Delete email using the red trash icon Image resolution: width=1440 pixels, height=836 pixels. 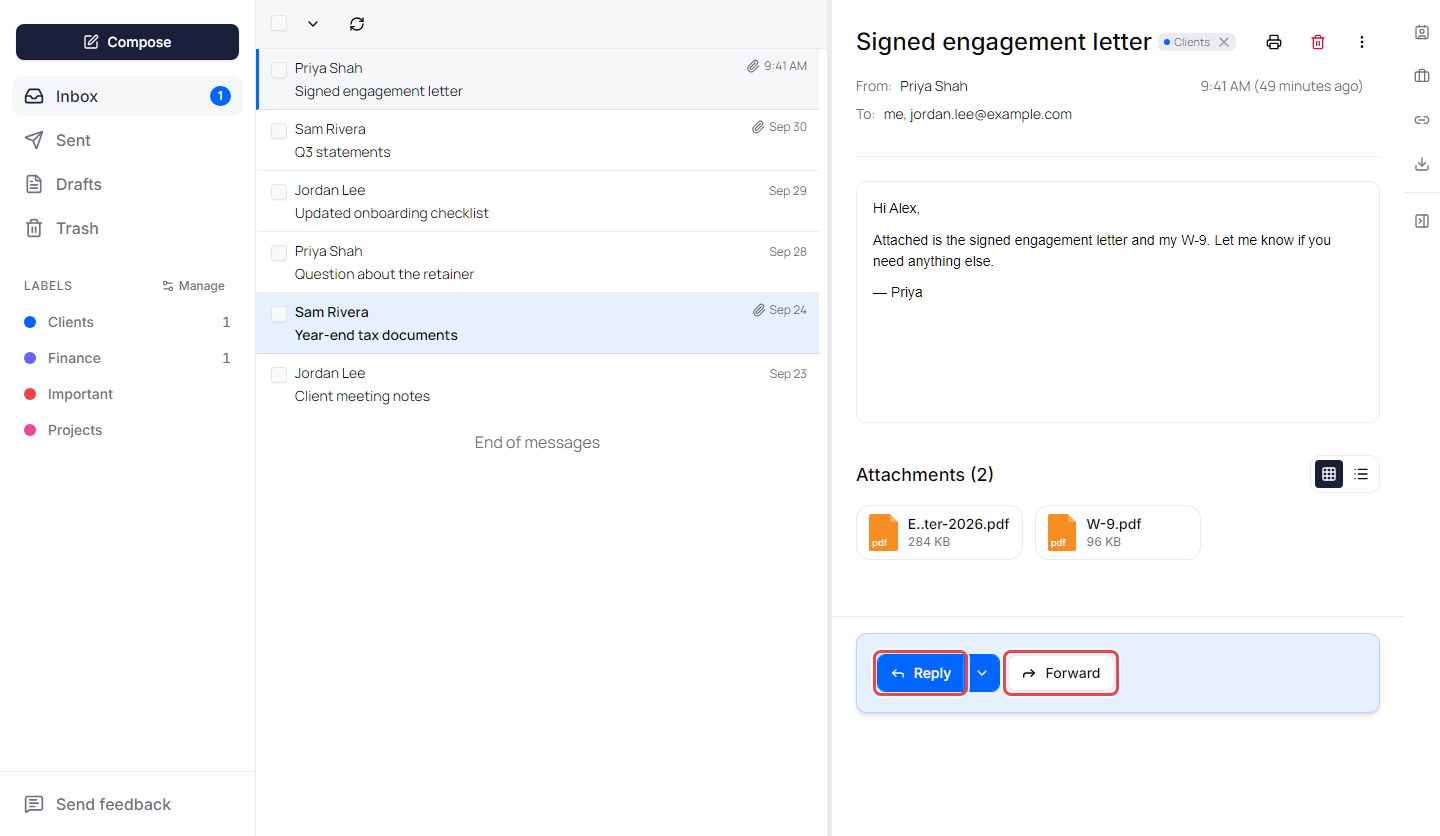(1318, 42)
